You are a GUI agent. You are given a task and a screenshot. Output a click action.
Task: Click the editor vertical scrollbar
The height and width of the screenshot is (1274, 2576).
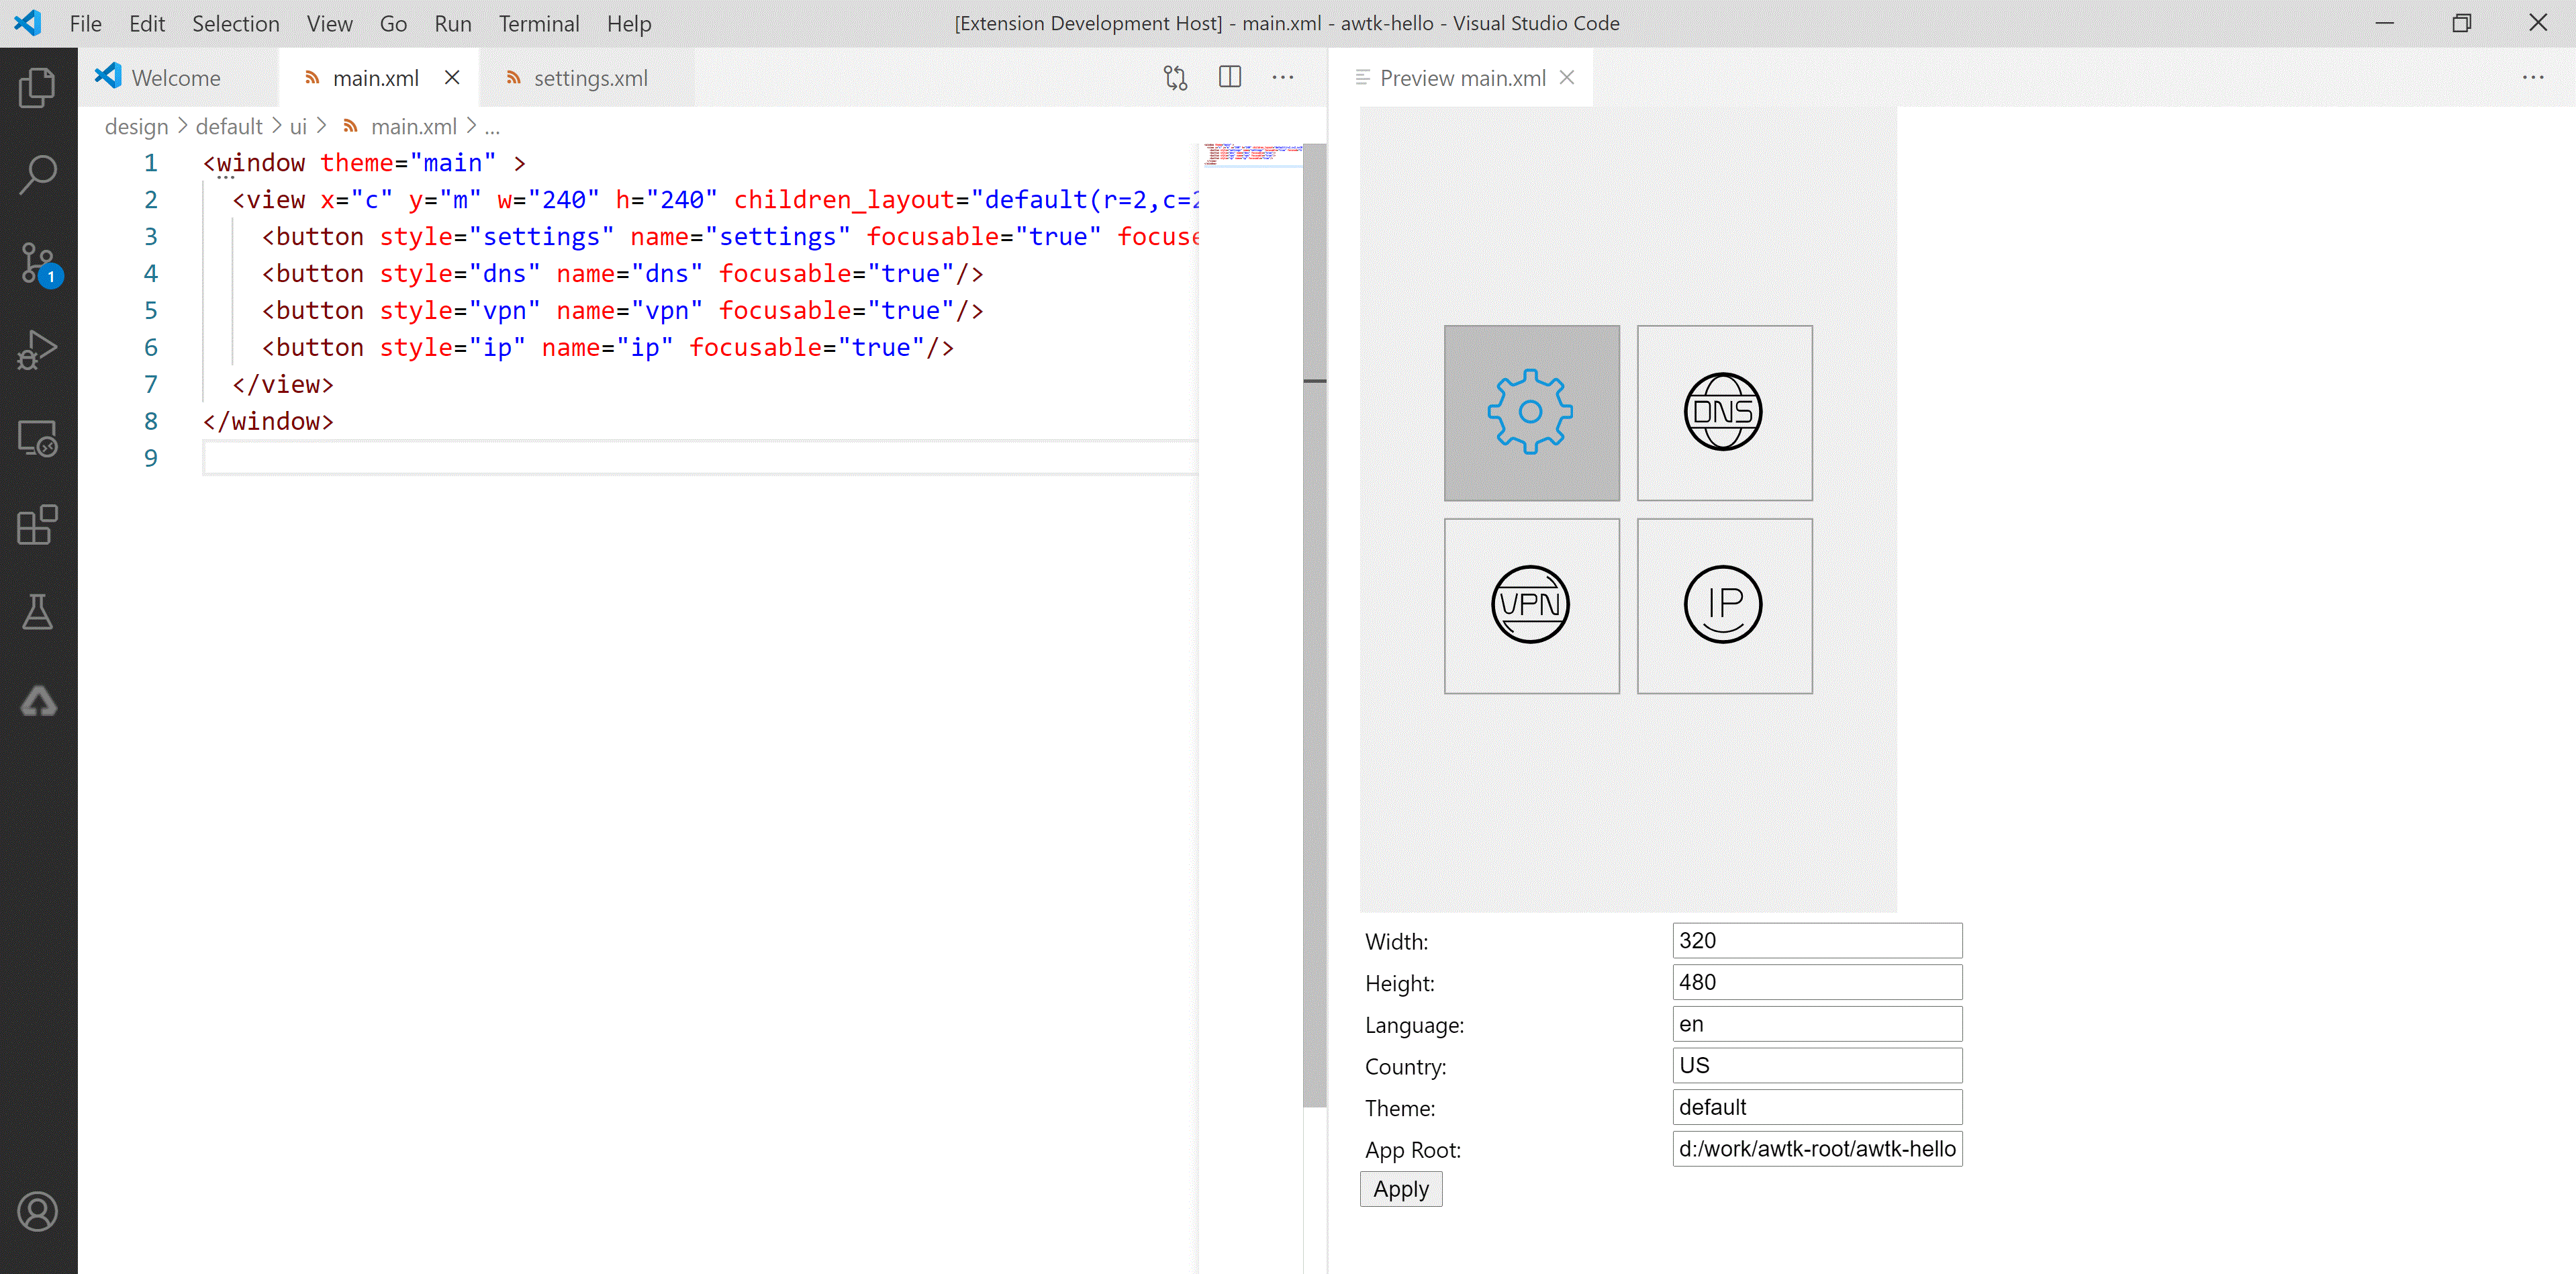pyautogui.click(x=1315, y=625)
